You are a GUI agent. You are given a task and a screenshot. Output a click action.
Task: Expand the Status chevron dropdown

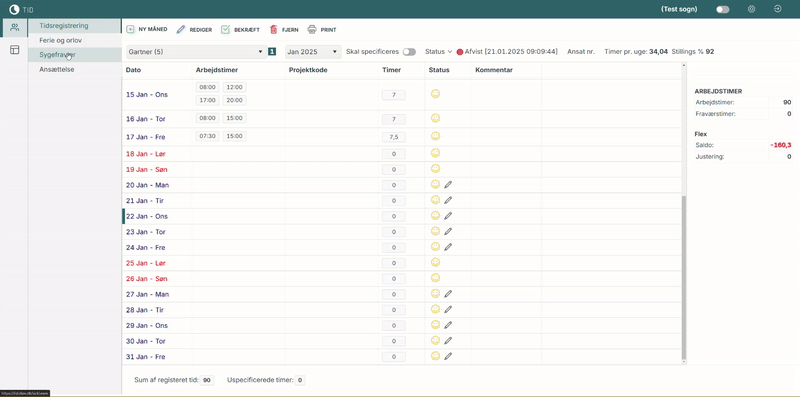tap(450, 52)
